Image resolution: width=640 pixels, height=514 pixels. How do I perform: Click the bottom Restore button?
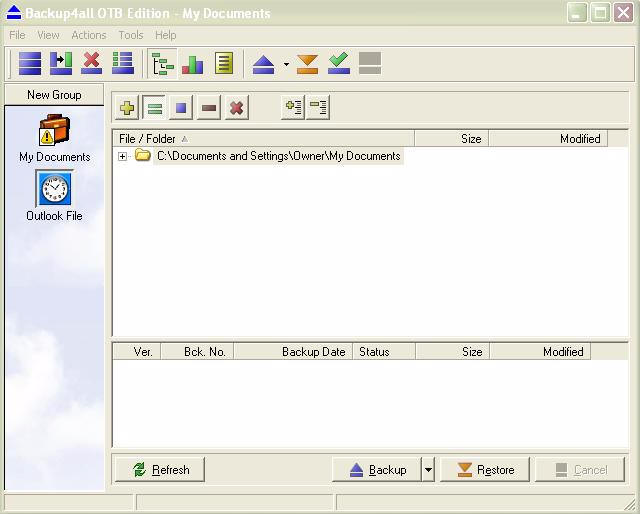point(484,469)
